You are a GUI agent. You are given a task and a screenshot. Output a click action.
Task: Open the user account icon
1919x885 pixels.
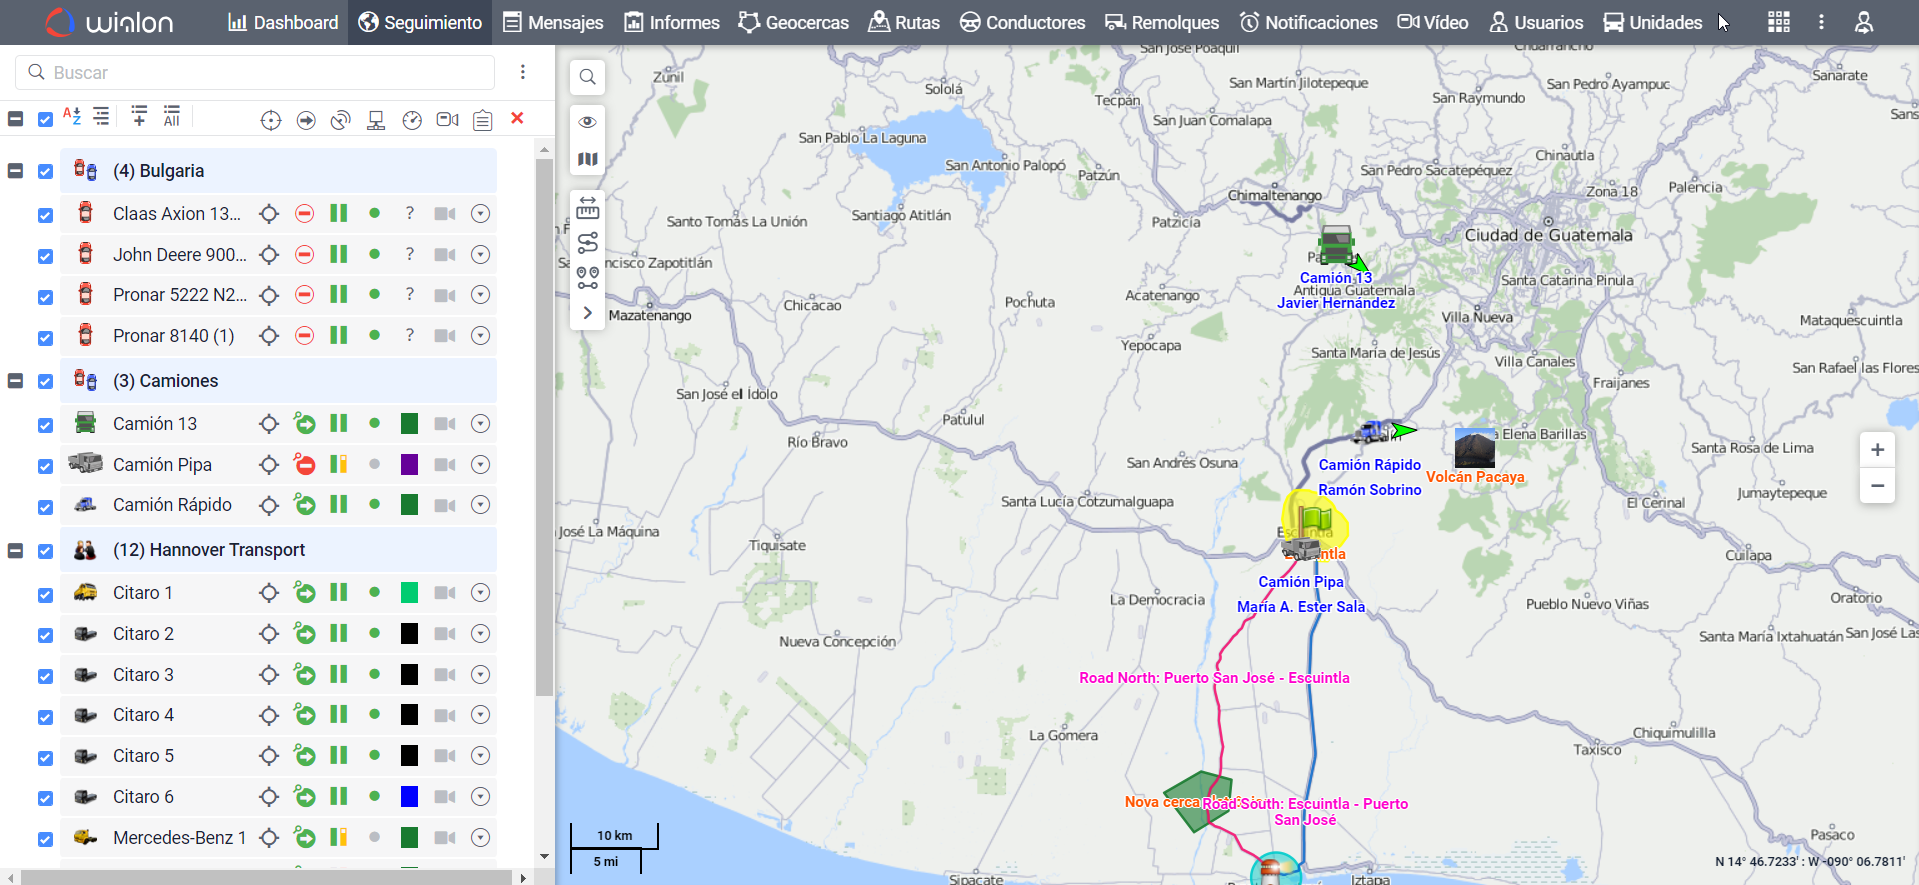(1863, 22)
